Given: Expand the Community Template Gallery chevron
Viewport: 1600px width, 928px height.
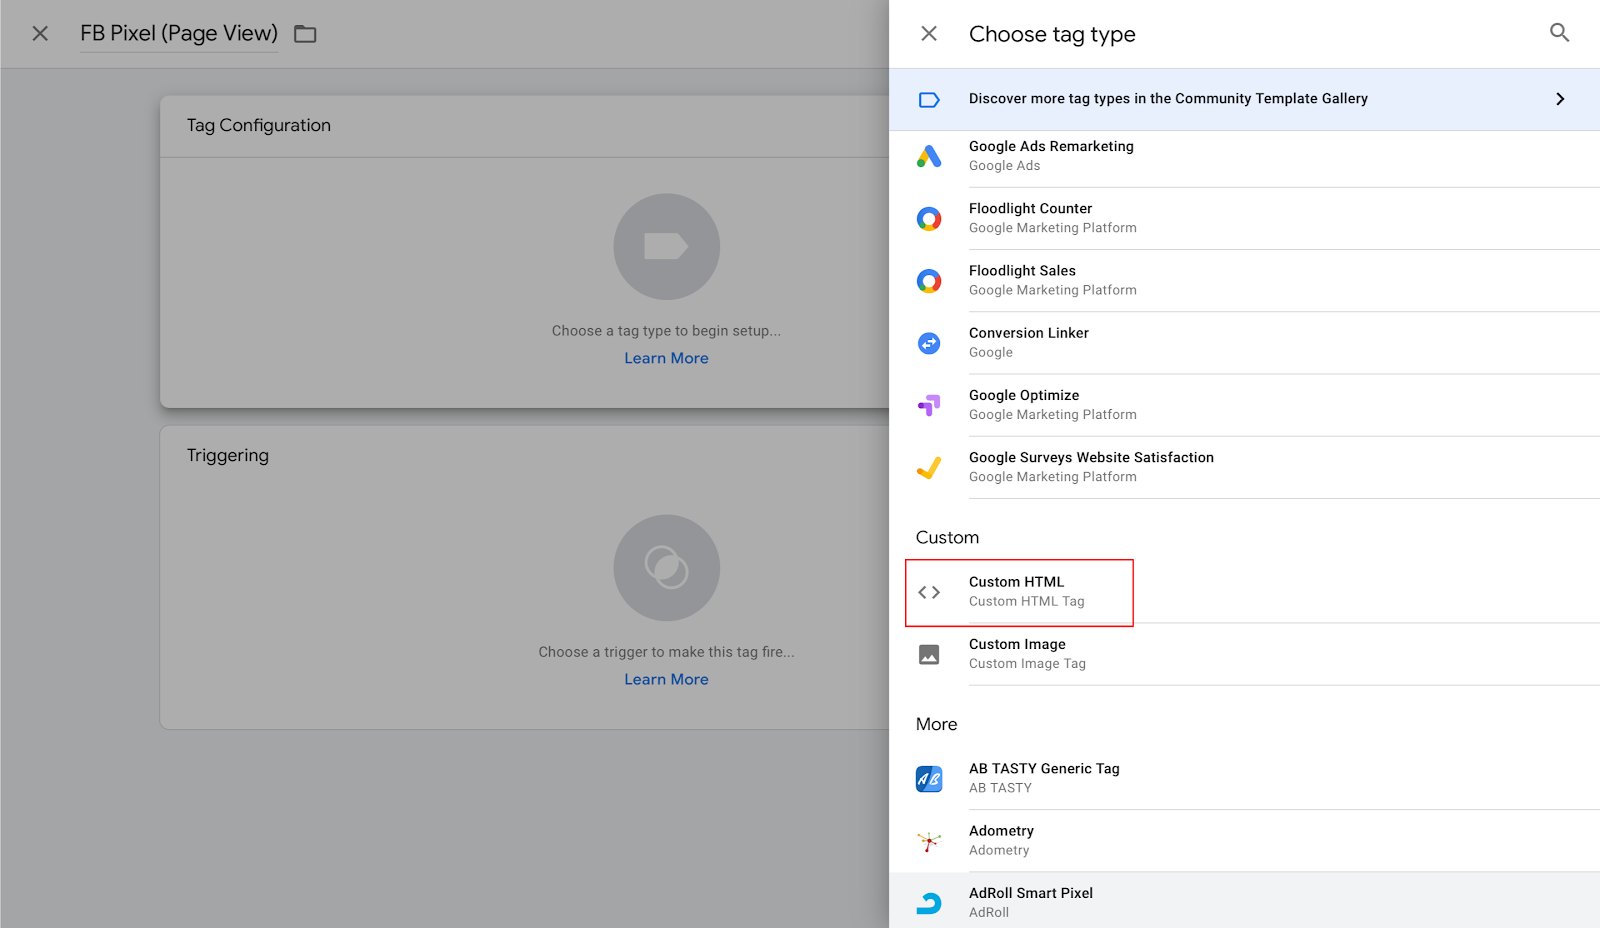Looking at the screenshot, I should [1559, 99].
